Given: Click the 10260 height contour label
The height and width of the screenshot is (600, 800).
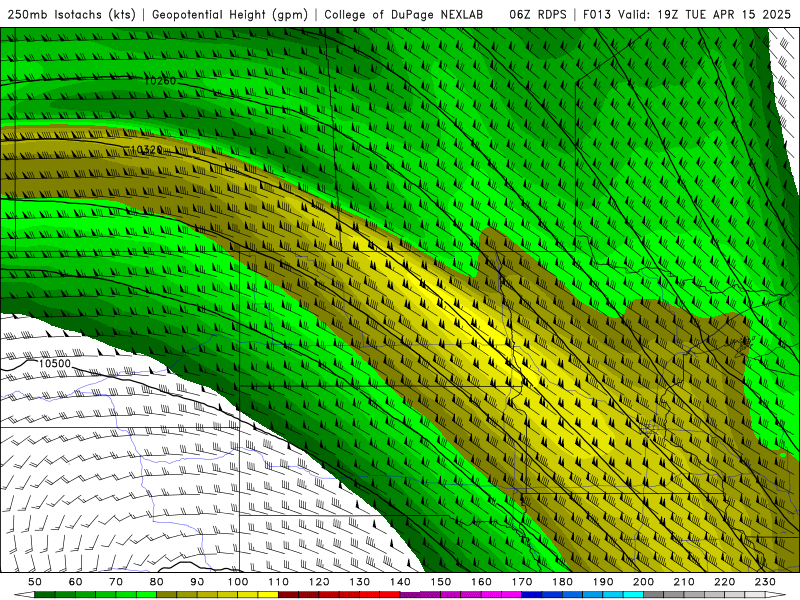Looking at the screenshot, I should click(160, 81).
